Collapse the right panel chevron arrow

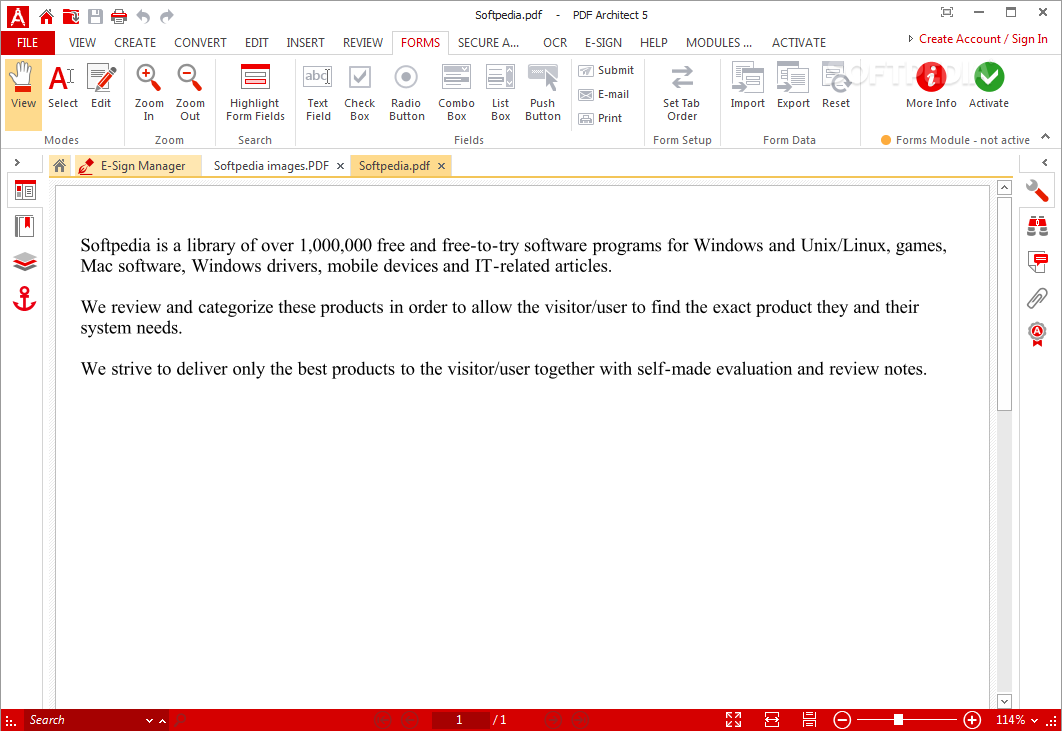pos(1045,163)
